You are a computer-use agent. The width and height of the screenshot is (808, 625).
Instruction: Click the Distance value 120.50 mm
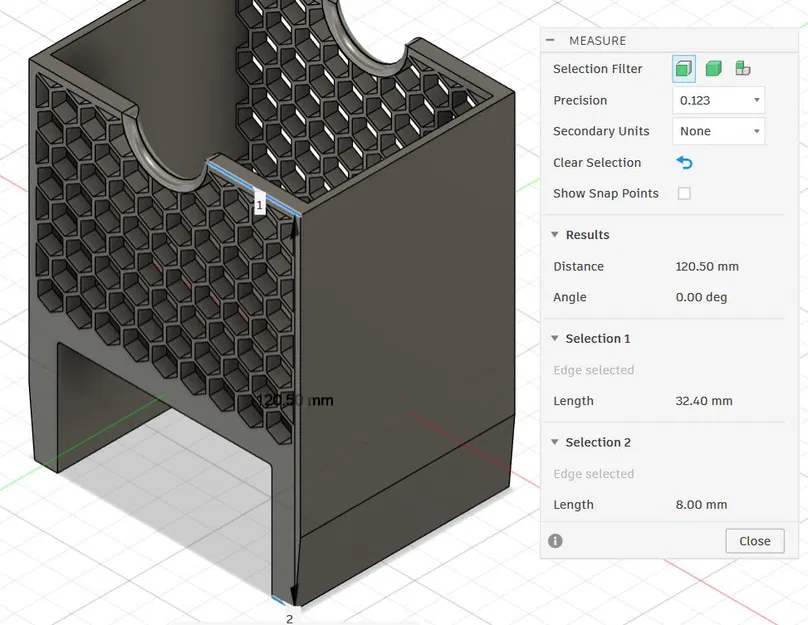click(x=707, y=267)
